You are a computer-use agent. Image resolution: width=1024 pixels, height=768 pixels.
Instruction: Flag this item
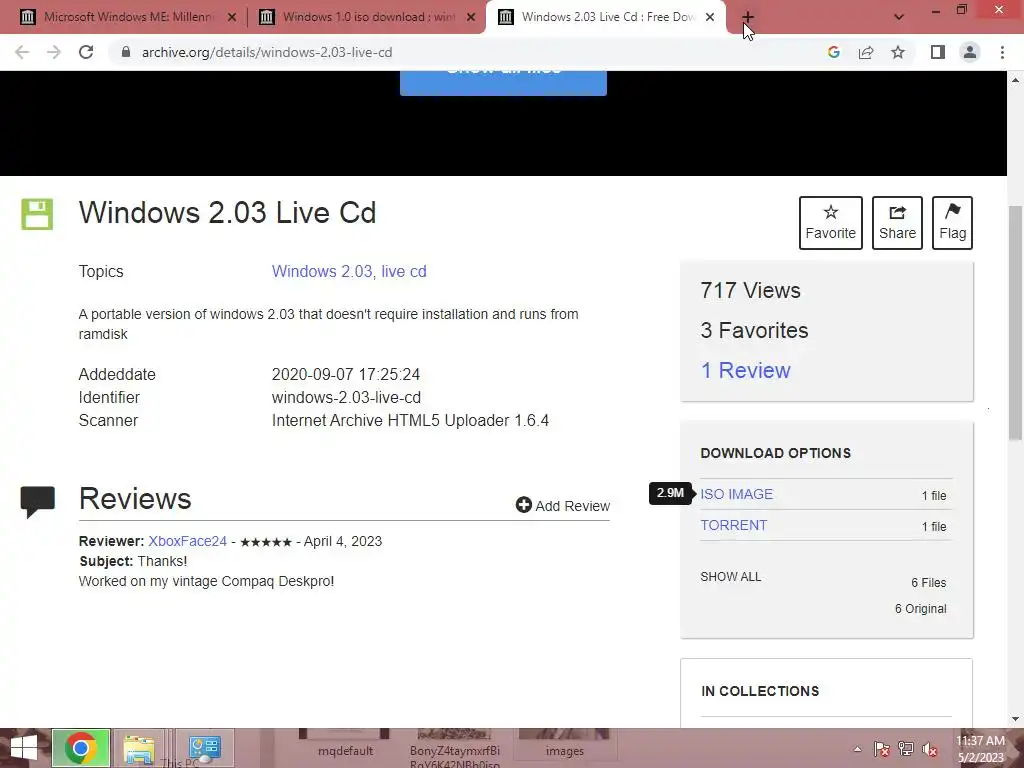pos(952,223)
